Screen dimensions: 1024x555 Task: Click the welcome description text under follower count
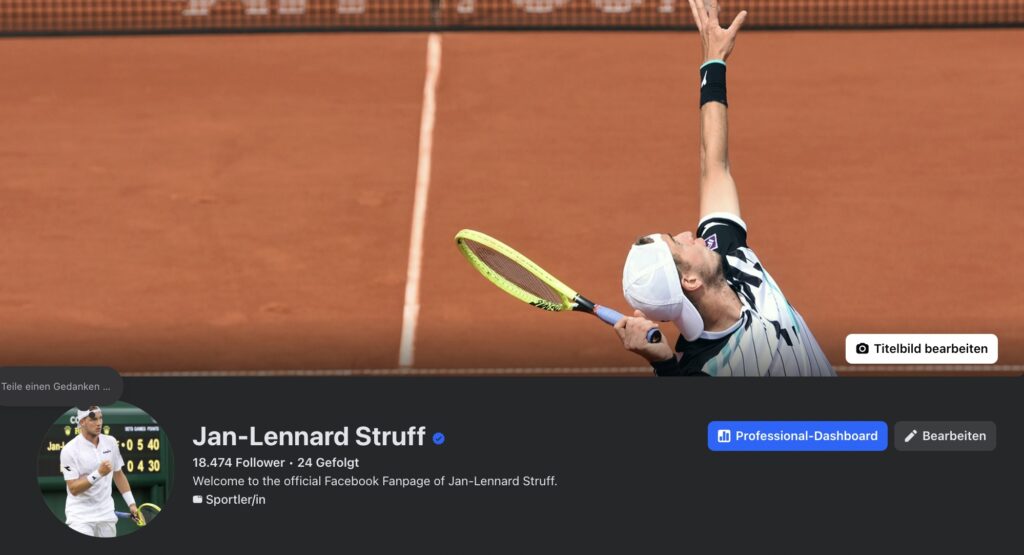click(375, 481)
